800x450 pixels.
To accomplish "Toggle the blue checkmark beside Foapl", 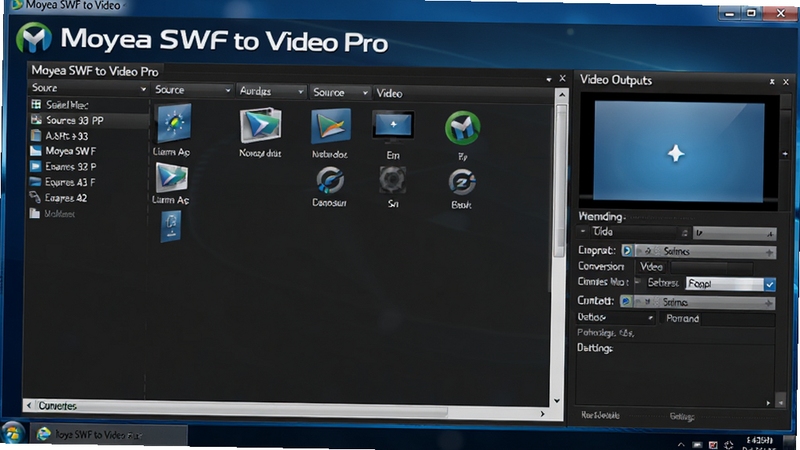I will 769,284.
